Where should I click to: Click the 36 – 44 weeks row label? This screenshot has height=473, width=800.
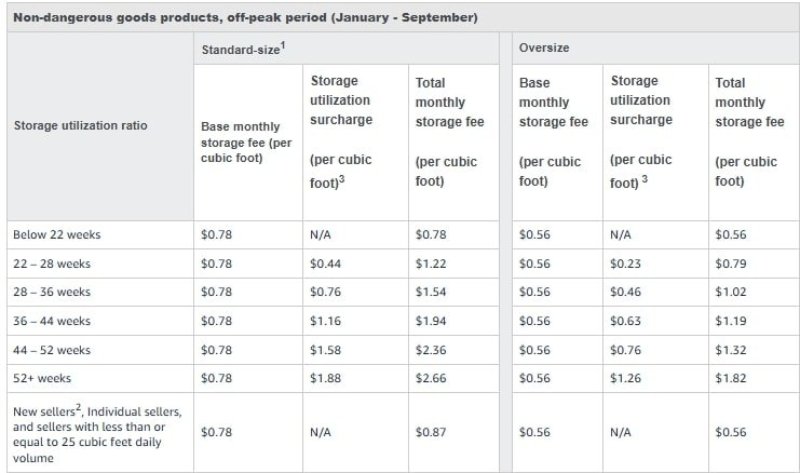(52, 322)
